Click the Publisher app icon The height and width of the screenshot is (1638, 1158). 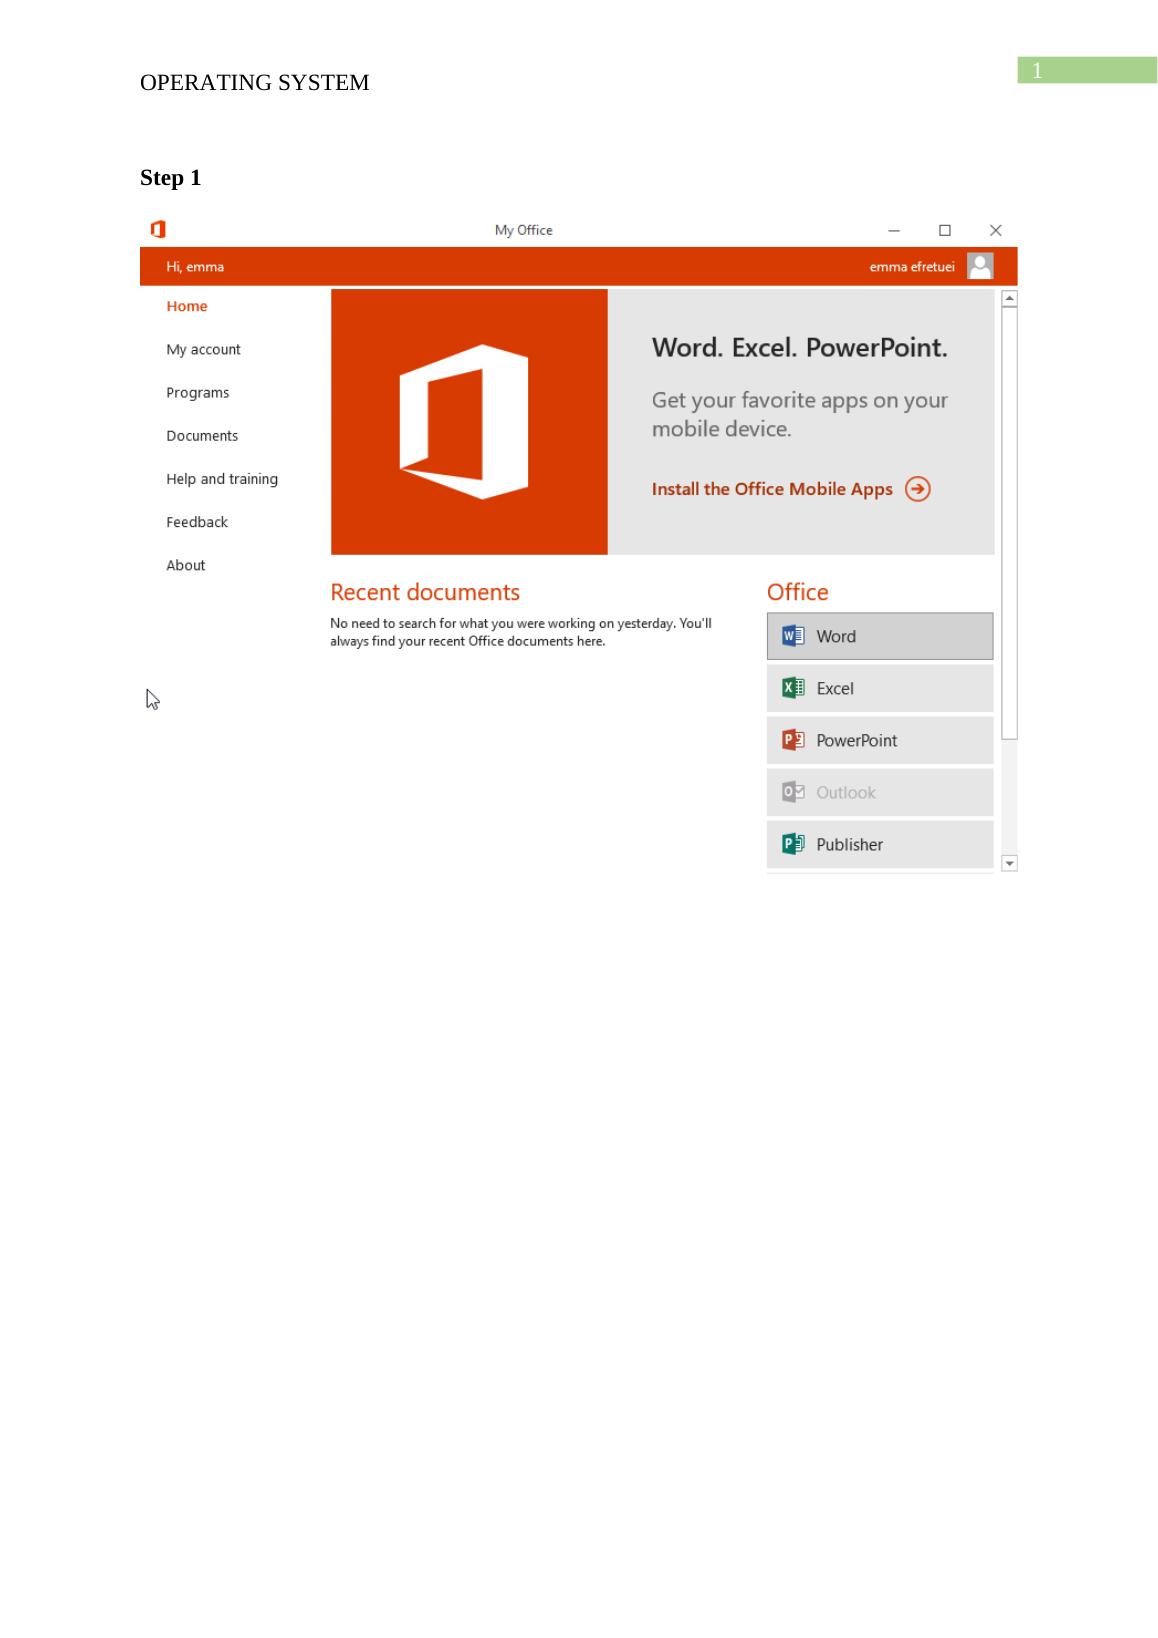click(x=793, y=844)
